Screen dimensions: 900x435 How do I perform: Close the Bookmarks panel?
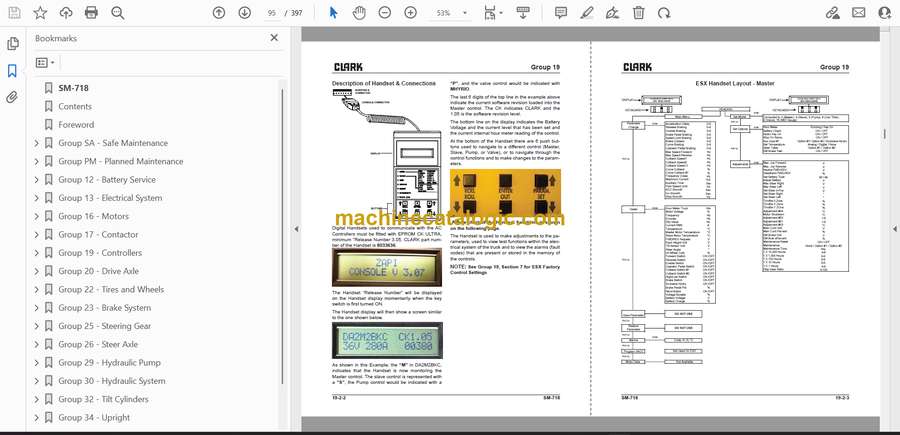tap(274, 38)
